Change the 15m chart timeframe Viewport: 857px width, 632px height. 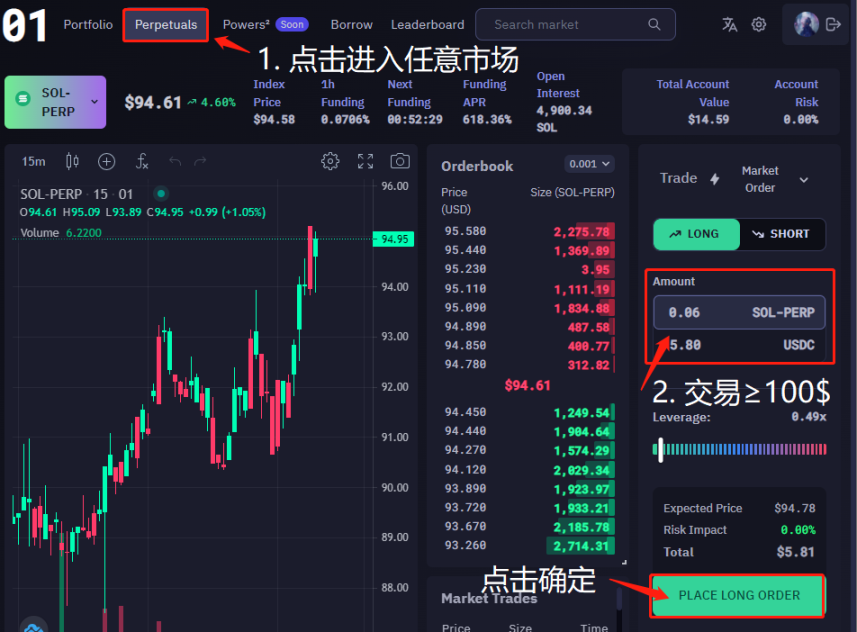pyautogui.click(x=33, y=162)
